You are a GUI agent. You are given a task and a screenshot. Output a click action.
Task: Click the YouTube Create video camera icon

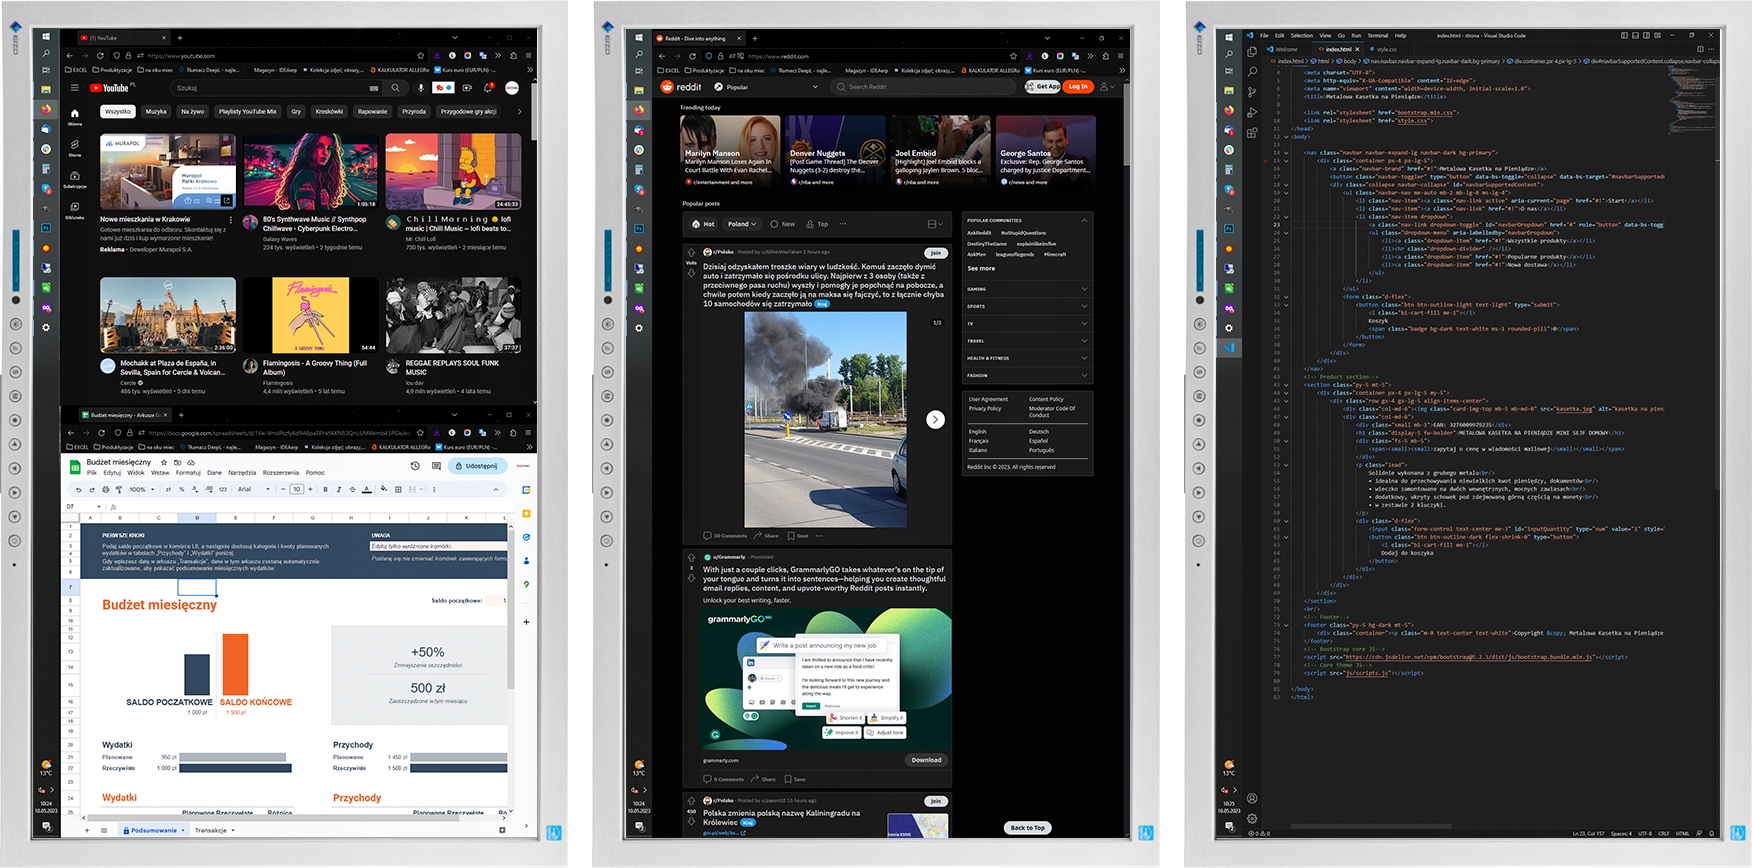pos(467,88)
